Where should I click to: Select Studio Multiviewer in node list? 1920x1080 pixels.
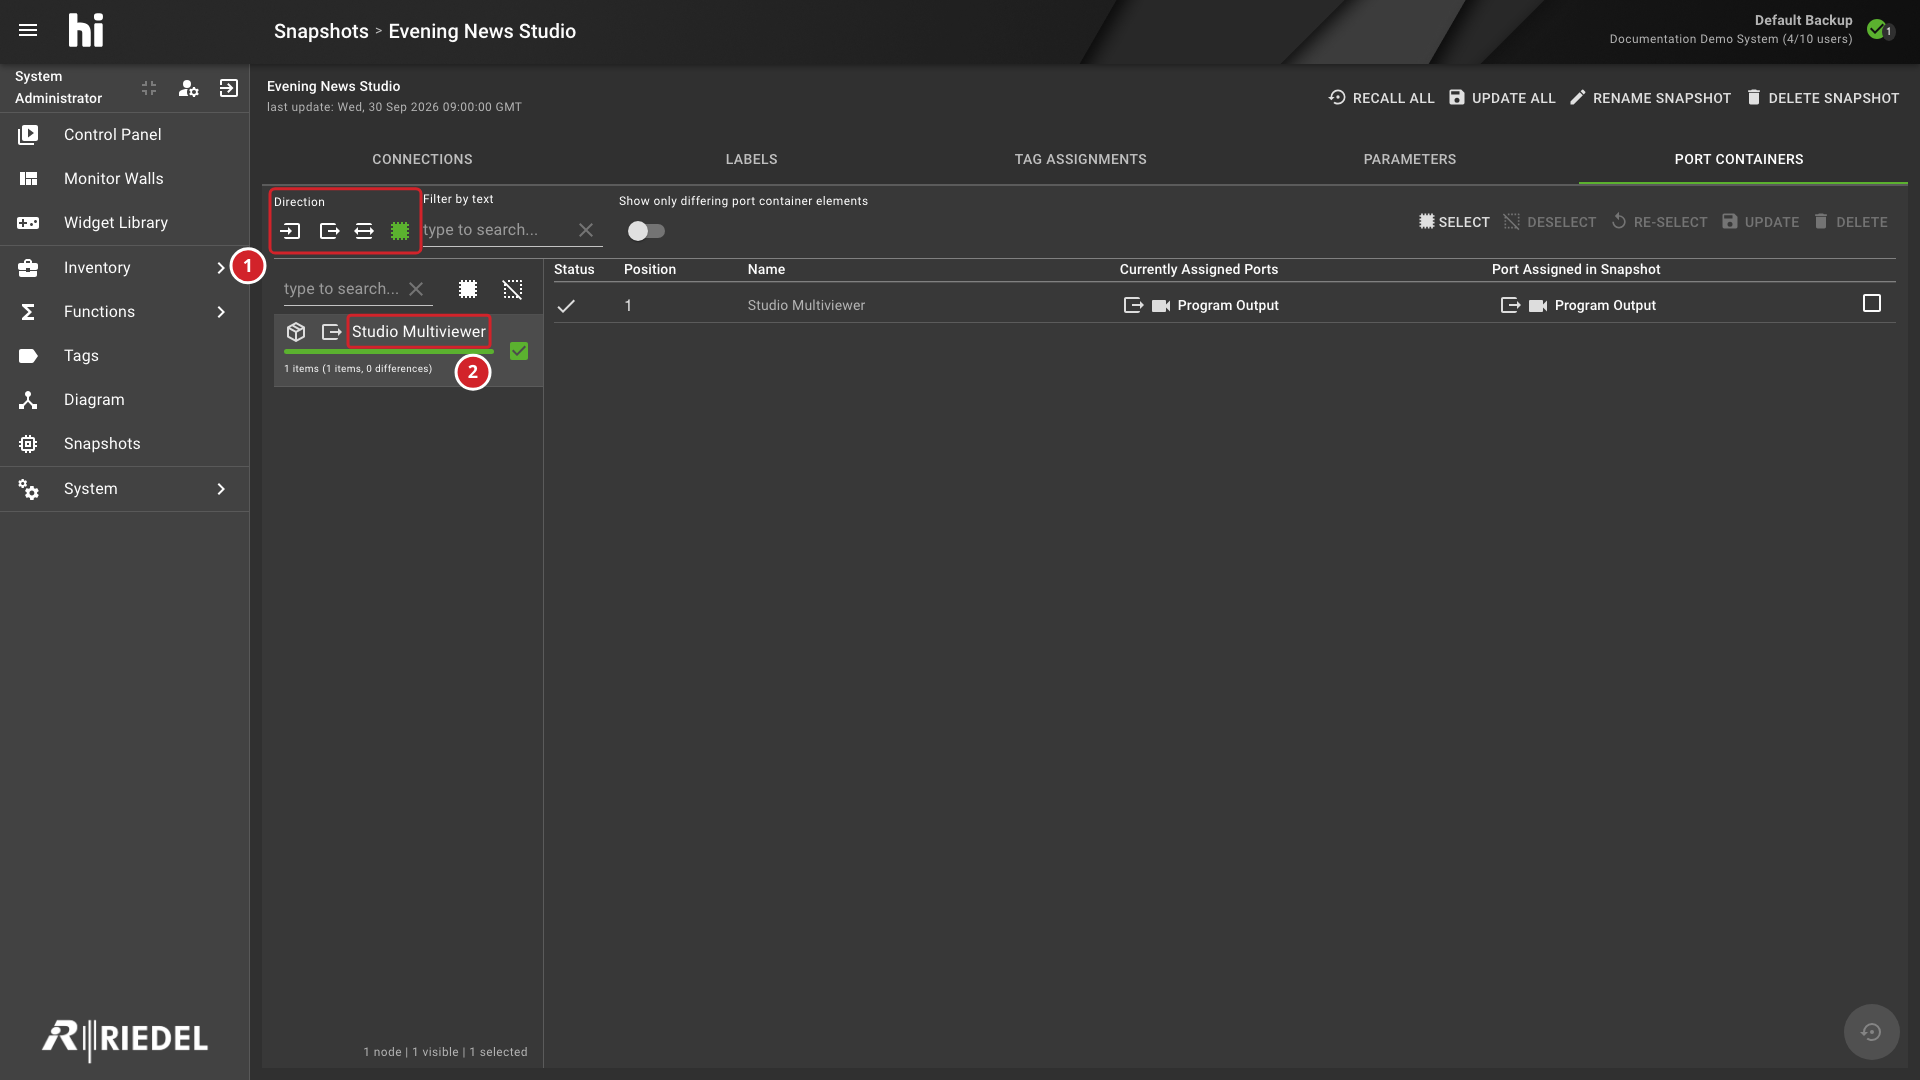coord(419,332)
